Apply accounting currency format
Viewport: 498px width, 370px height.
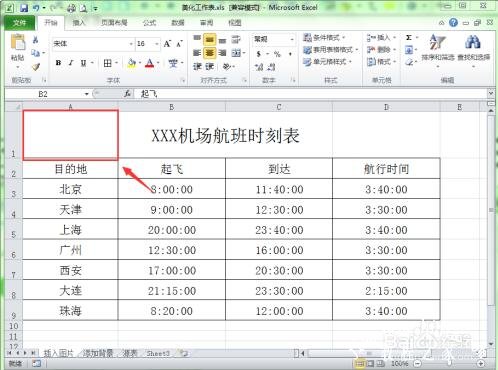point(259,54)
